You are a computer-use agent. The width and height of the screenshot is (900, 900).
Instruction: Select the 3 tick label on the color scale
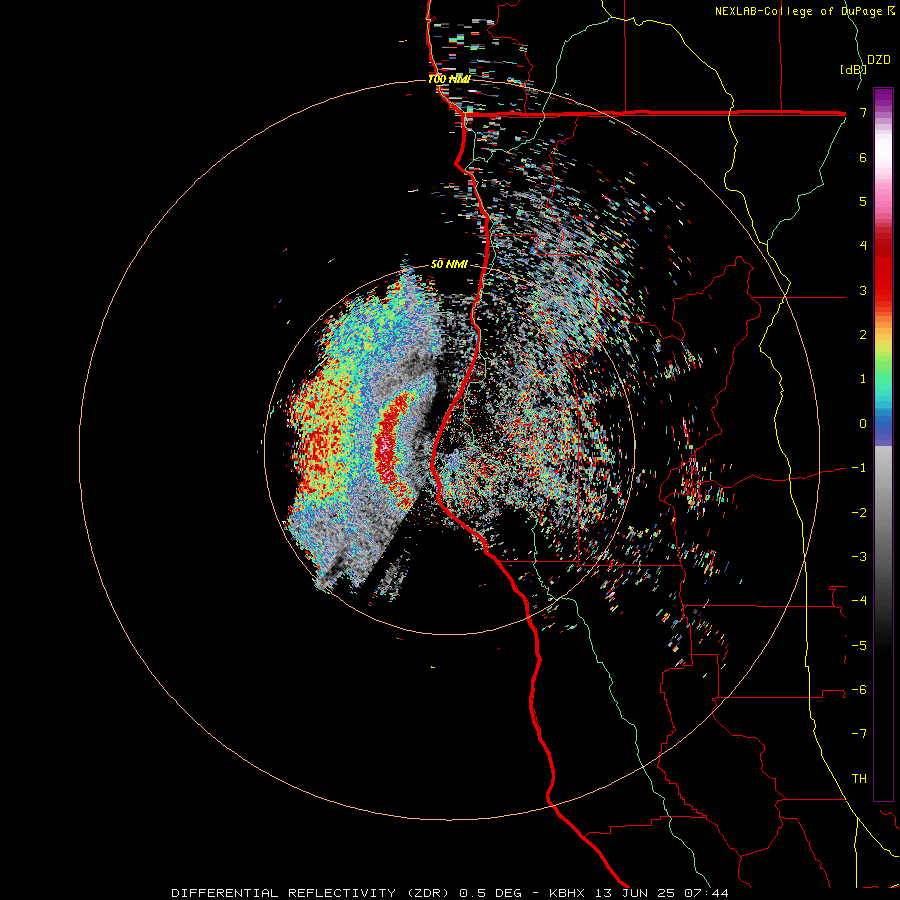(863, 290)
